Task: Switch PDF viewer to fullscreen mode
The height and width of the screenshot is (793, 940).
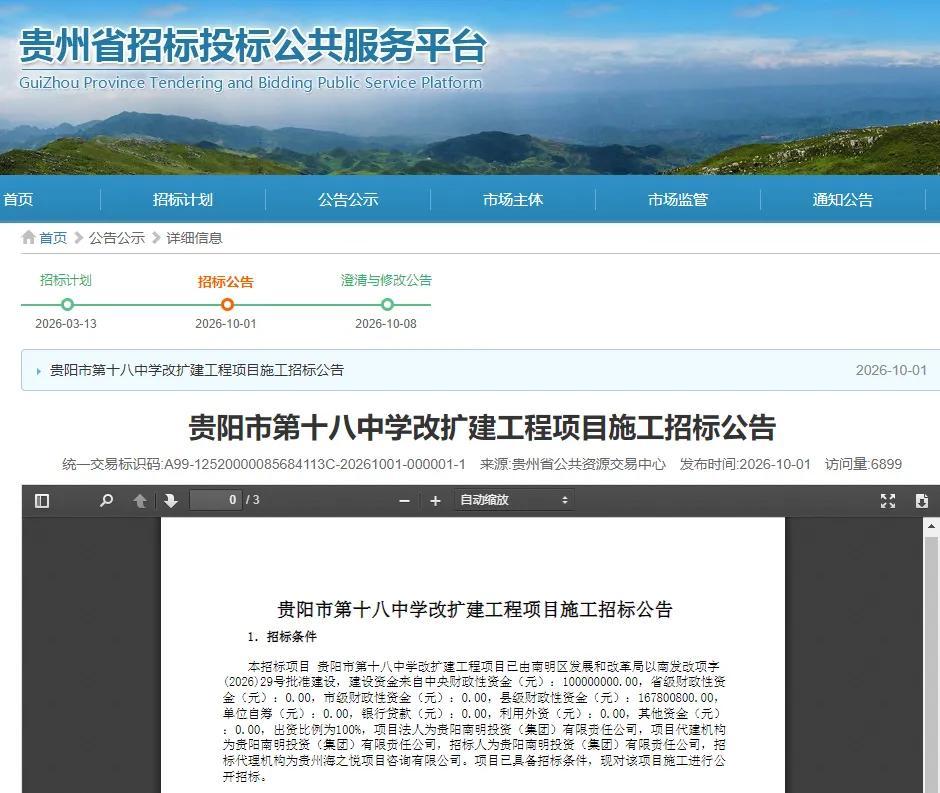Action: point(888,500)
